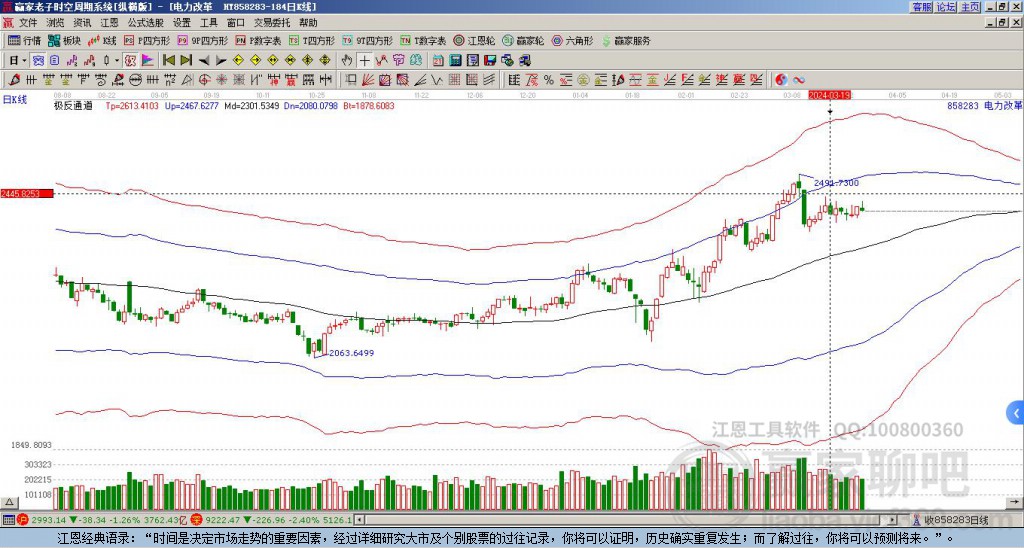Screen dimensions: 1024x548
Task: Click the red 2445.8253 price label
Action: 26,194
